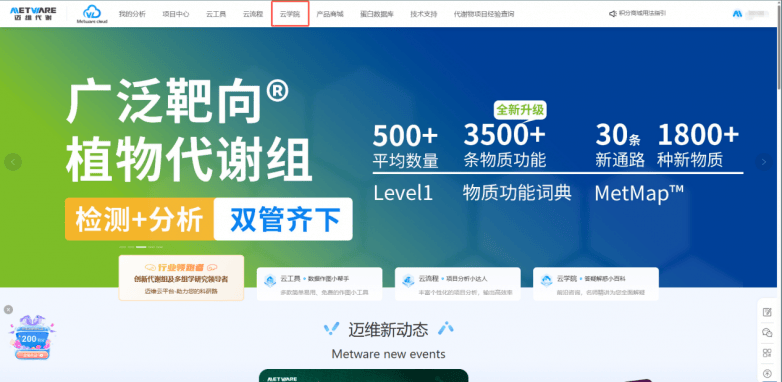
Task: Open the 行业领跑者 promo card
Action: (181, 278)
